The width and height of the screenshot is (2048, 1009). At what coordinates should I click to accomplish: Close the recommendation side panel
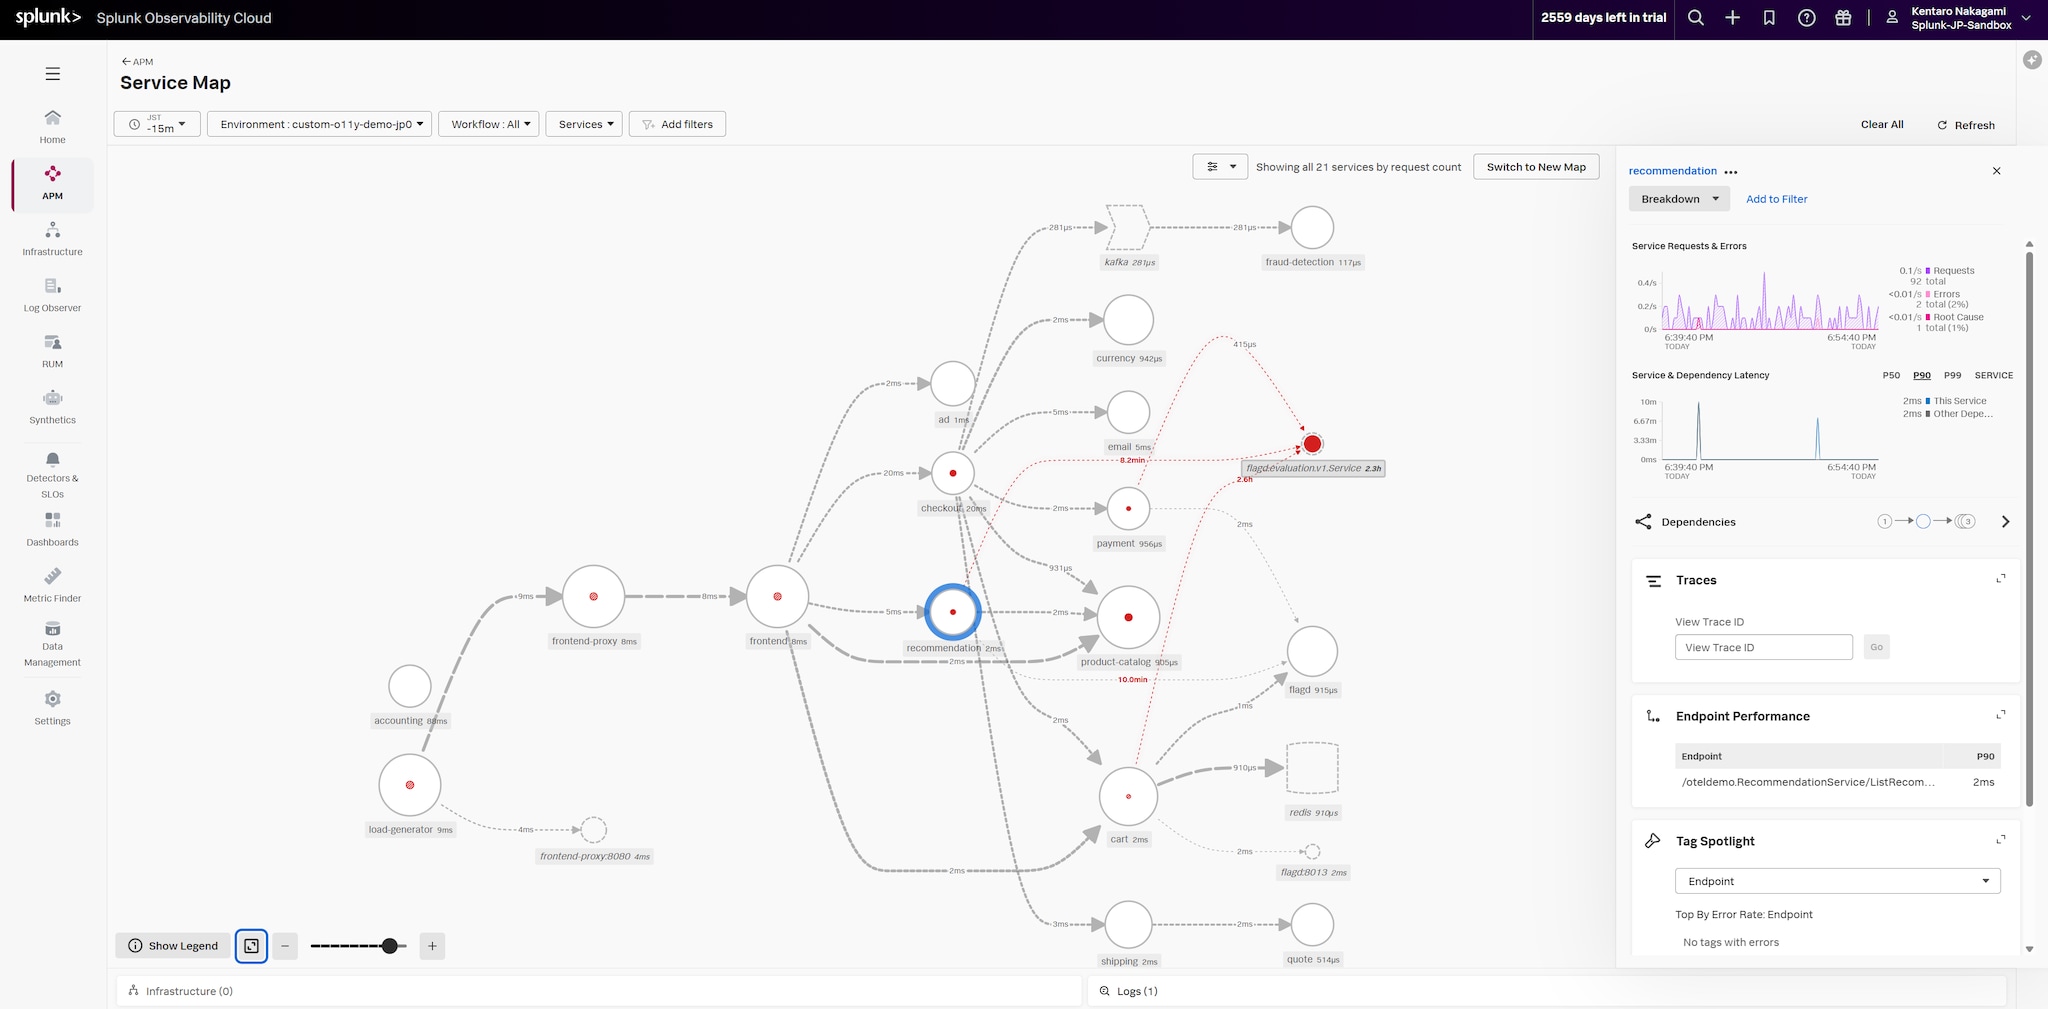tap(1997, 171)
